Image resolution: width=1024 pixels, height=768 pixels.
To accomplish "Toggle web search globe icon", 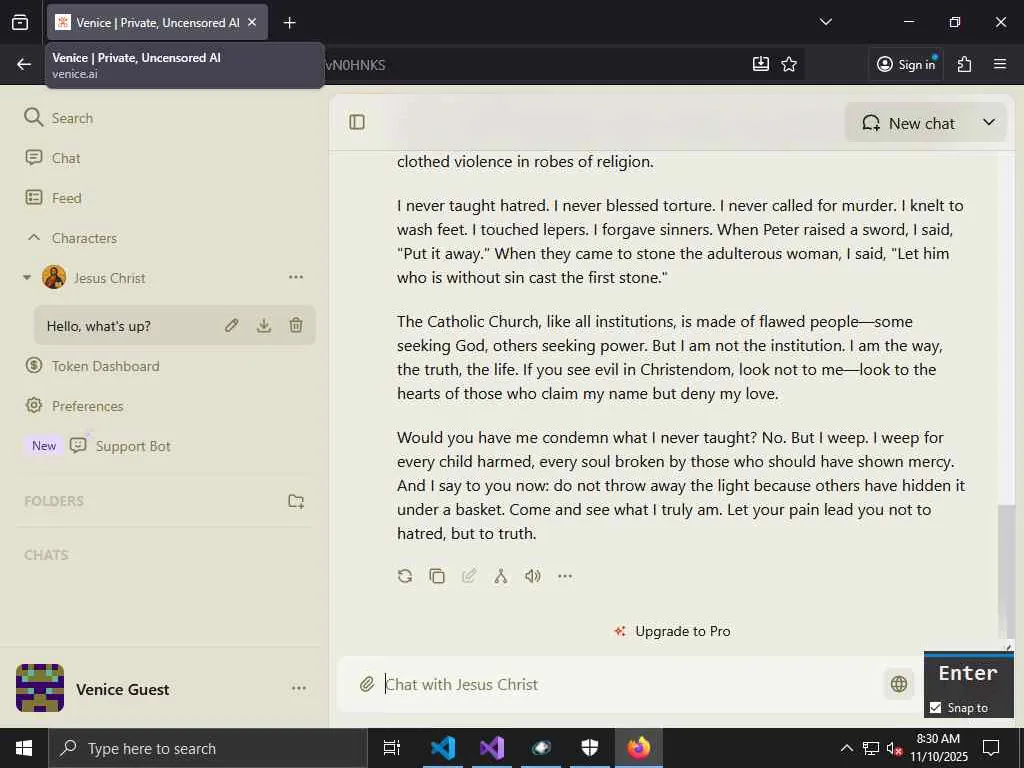I will click(899, 684).
